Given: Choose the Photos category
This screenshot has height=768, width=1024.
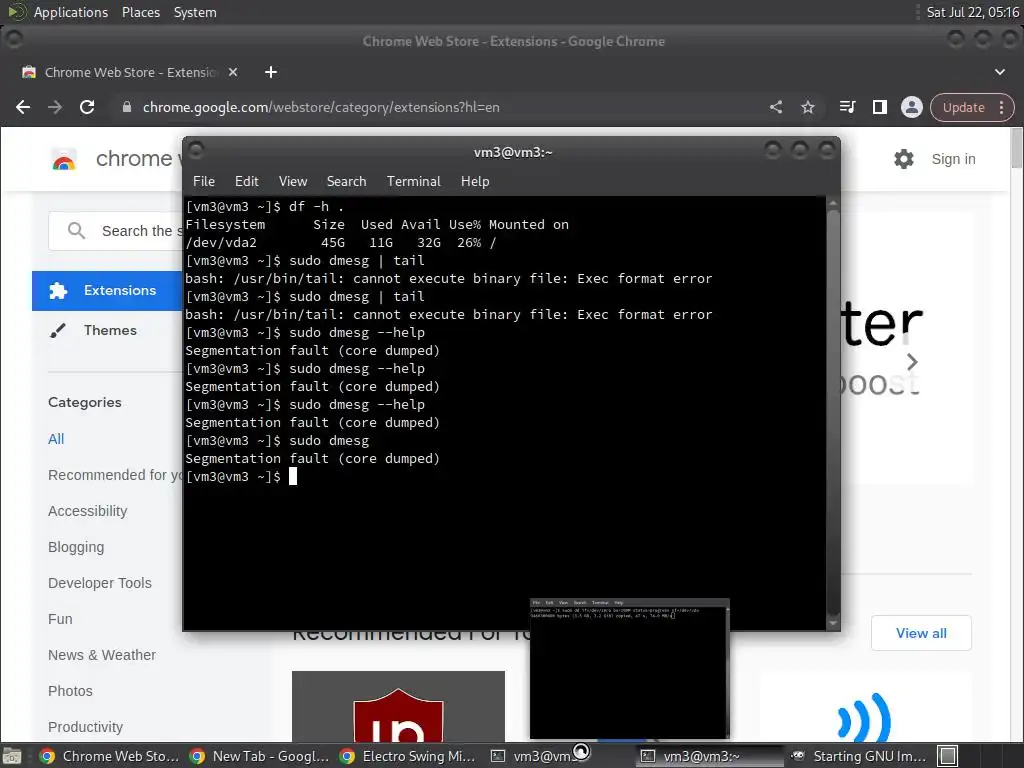Looking at the screenshot, I should (x=71, y=690).
